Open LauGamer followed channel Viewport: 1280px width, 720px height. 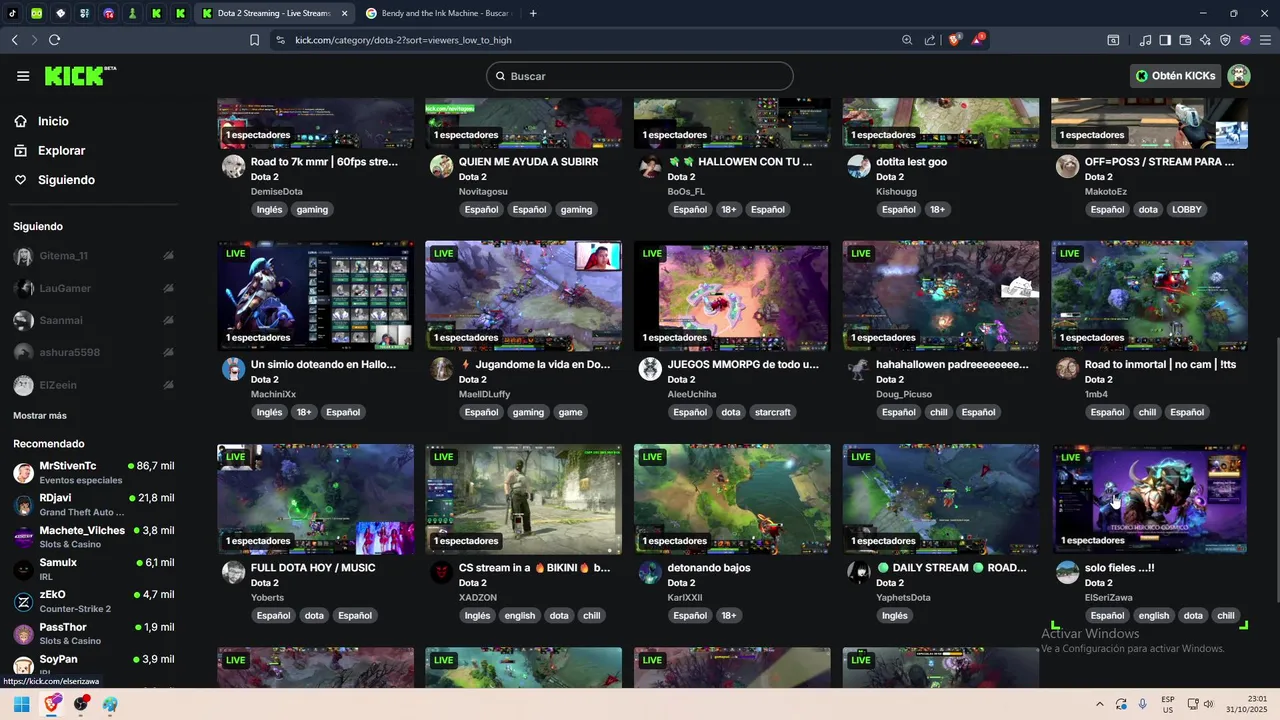[x=93, y=288]
